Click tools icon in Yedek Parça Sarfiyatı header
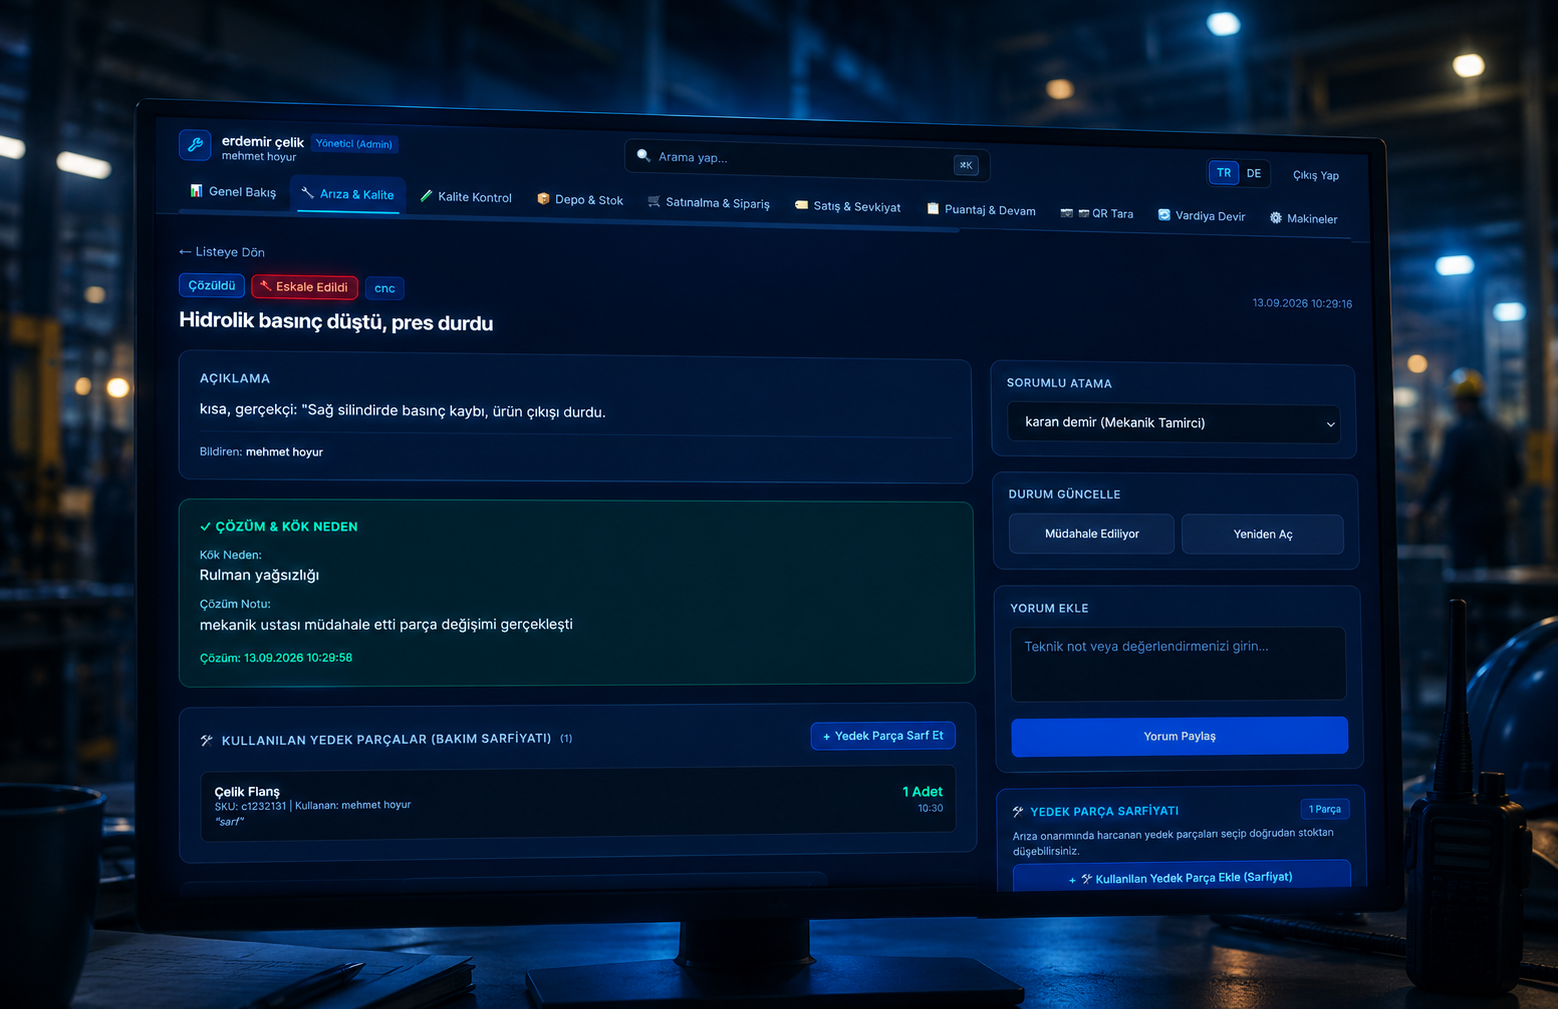1558x1009 pixels. [x=1018, y=811]
